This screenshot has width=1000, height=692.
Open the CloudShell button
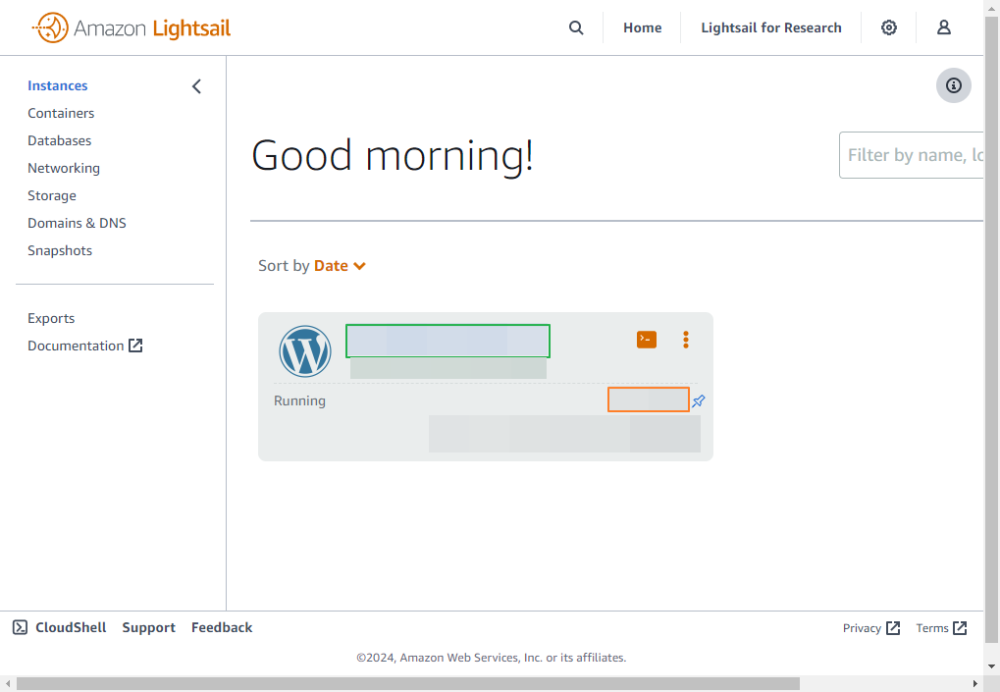coord(59,628)
